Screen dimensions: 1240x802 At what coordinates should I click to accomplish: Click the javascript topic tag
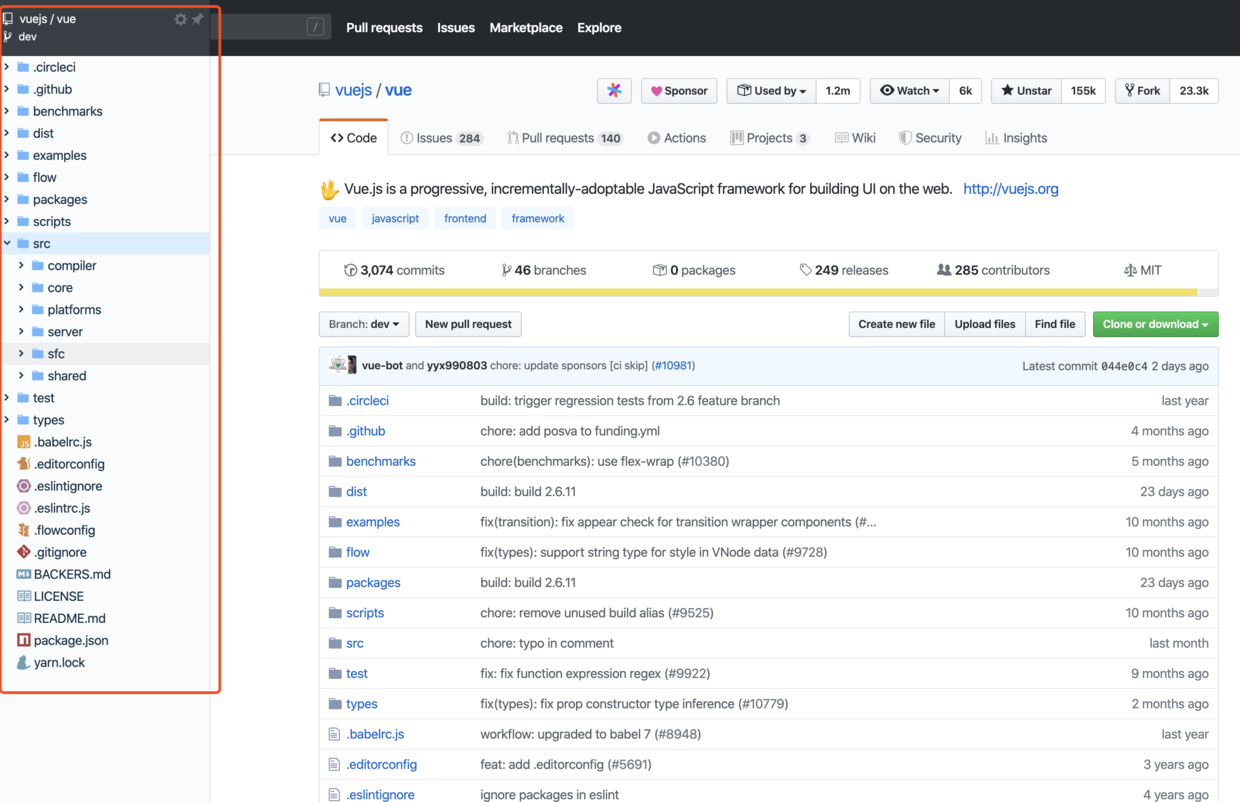pos(395,218)
